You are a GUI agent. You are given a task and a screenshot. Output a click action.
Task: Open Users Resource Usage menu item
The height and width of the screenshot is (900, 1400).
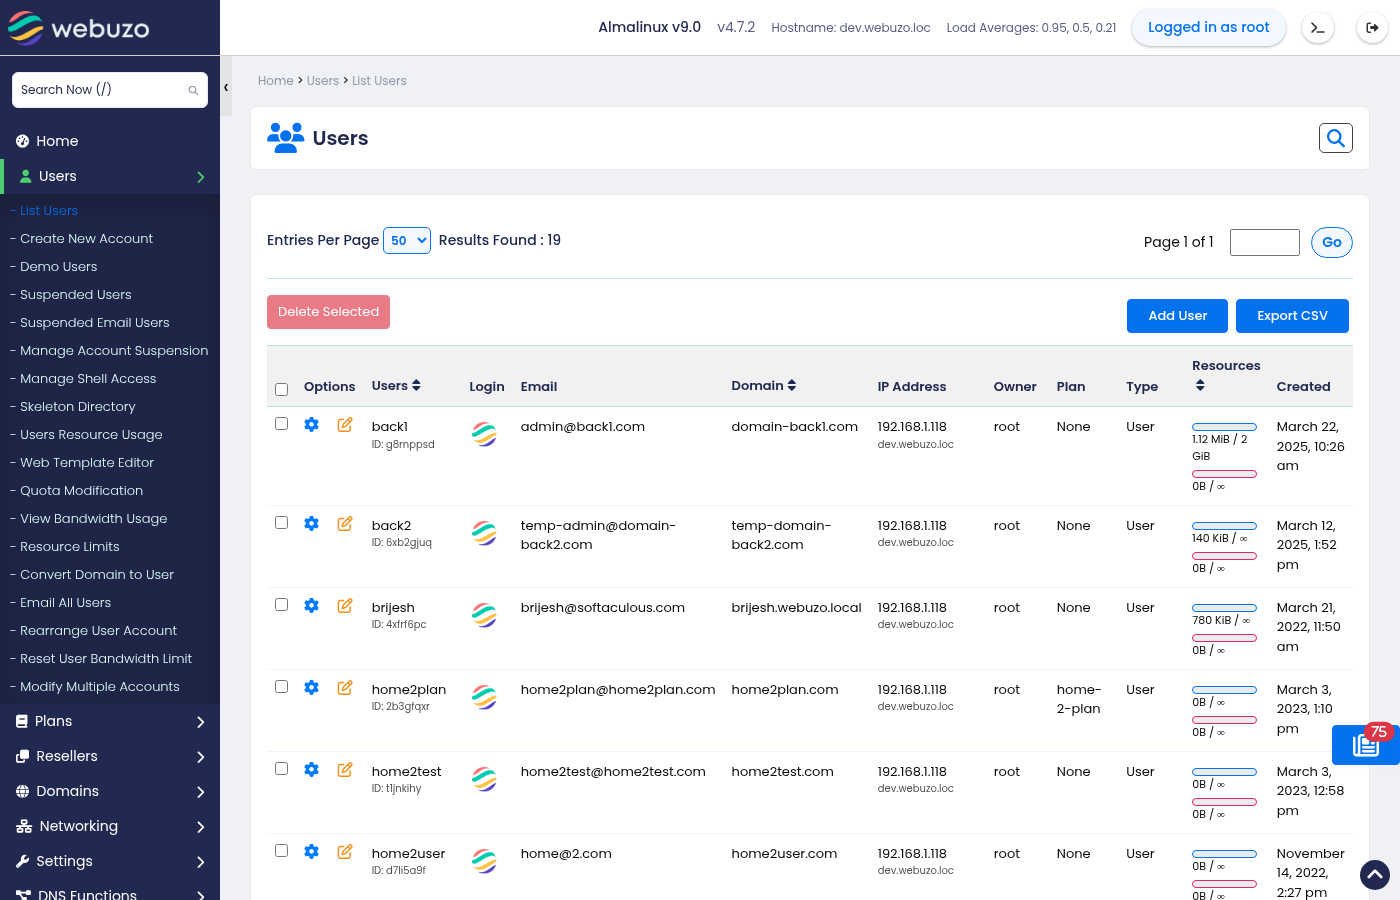(x=91, y=435)
